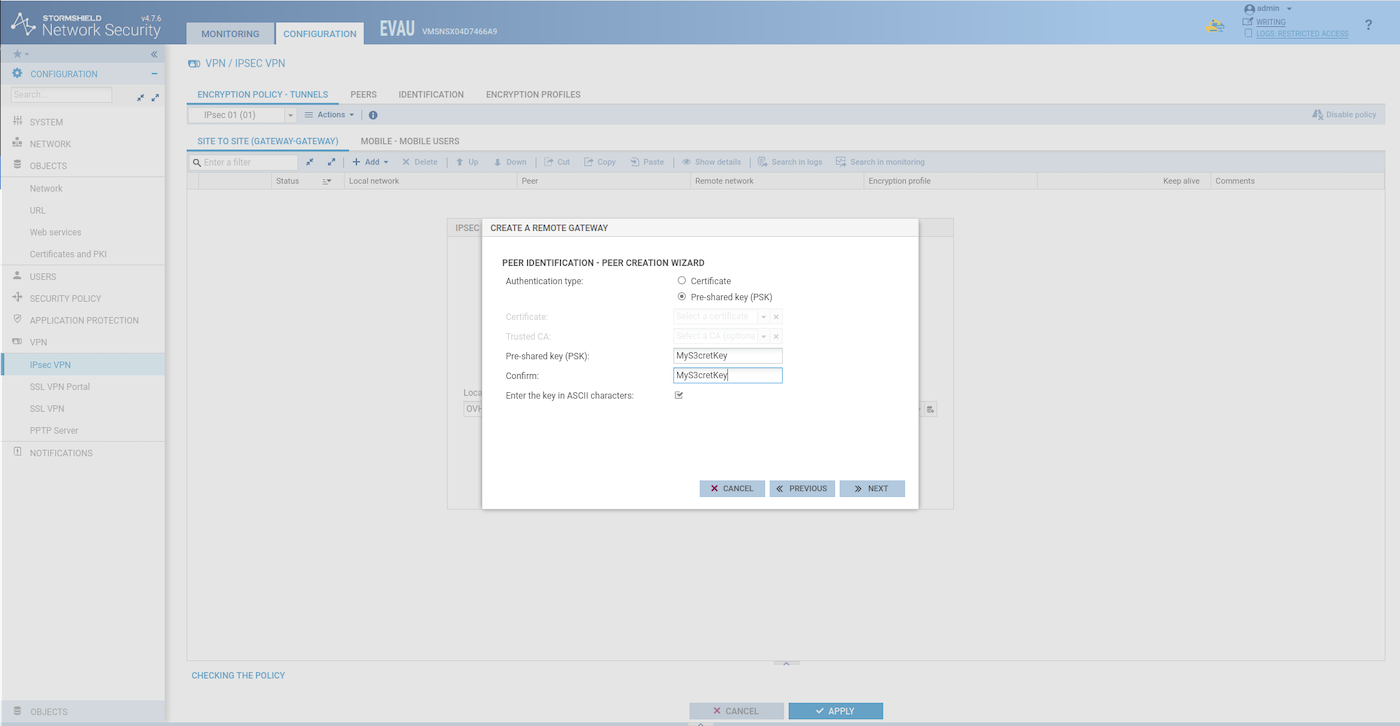The image size is (1400, 726).
Task: Click the Previous button in wizard
Action: [802, 489]
